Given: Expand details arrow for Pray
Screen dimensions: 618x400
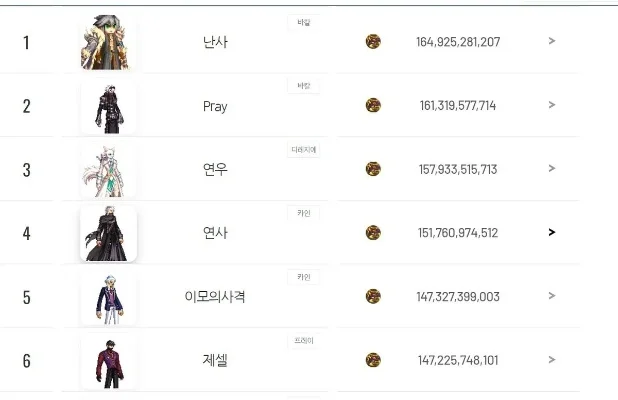Looking at the screenshot, I should [x=552, y=106].
